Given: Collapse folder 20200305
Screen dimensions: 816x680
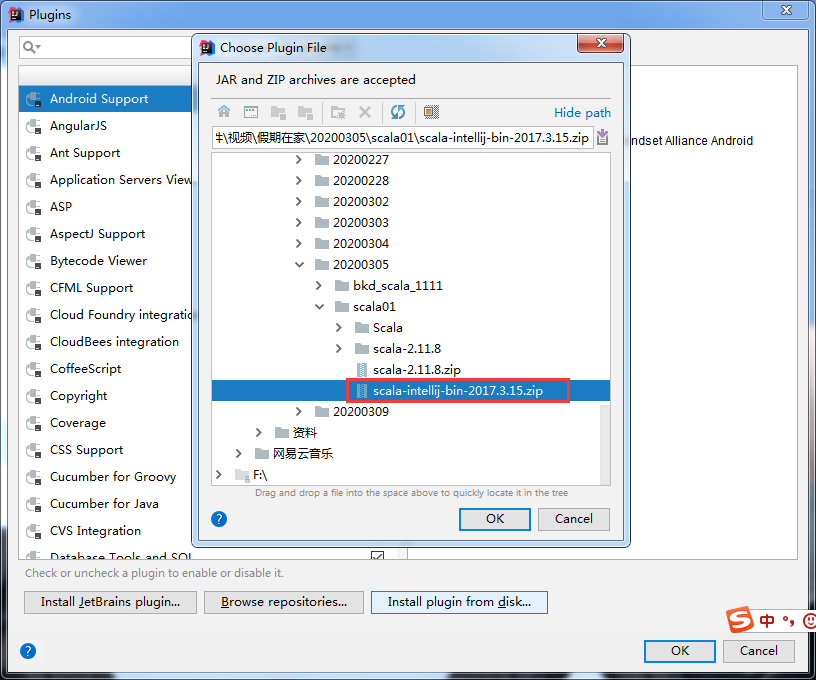Looking at the screenshot, I should coord(299,265).
